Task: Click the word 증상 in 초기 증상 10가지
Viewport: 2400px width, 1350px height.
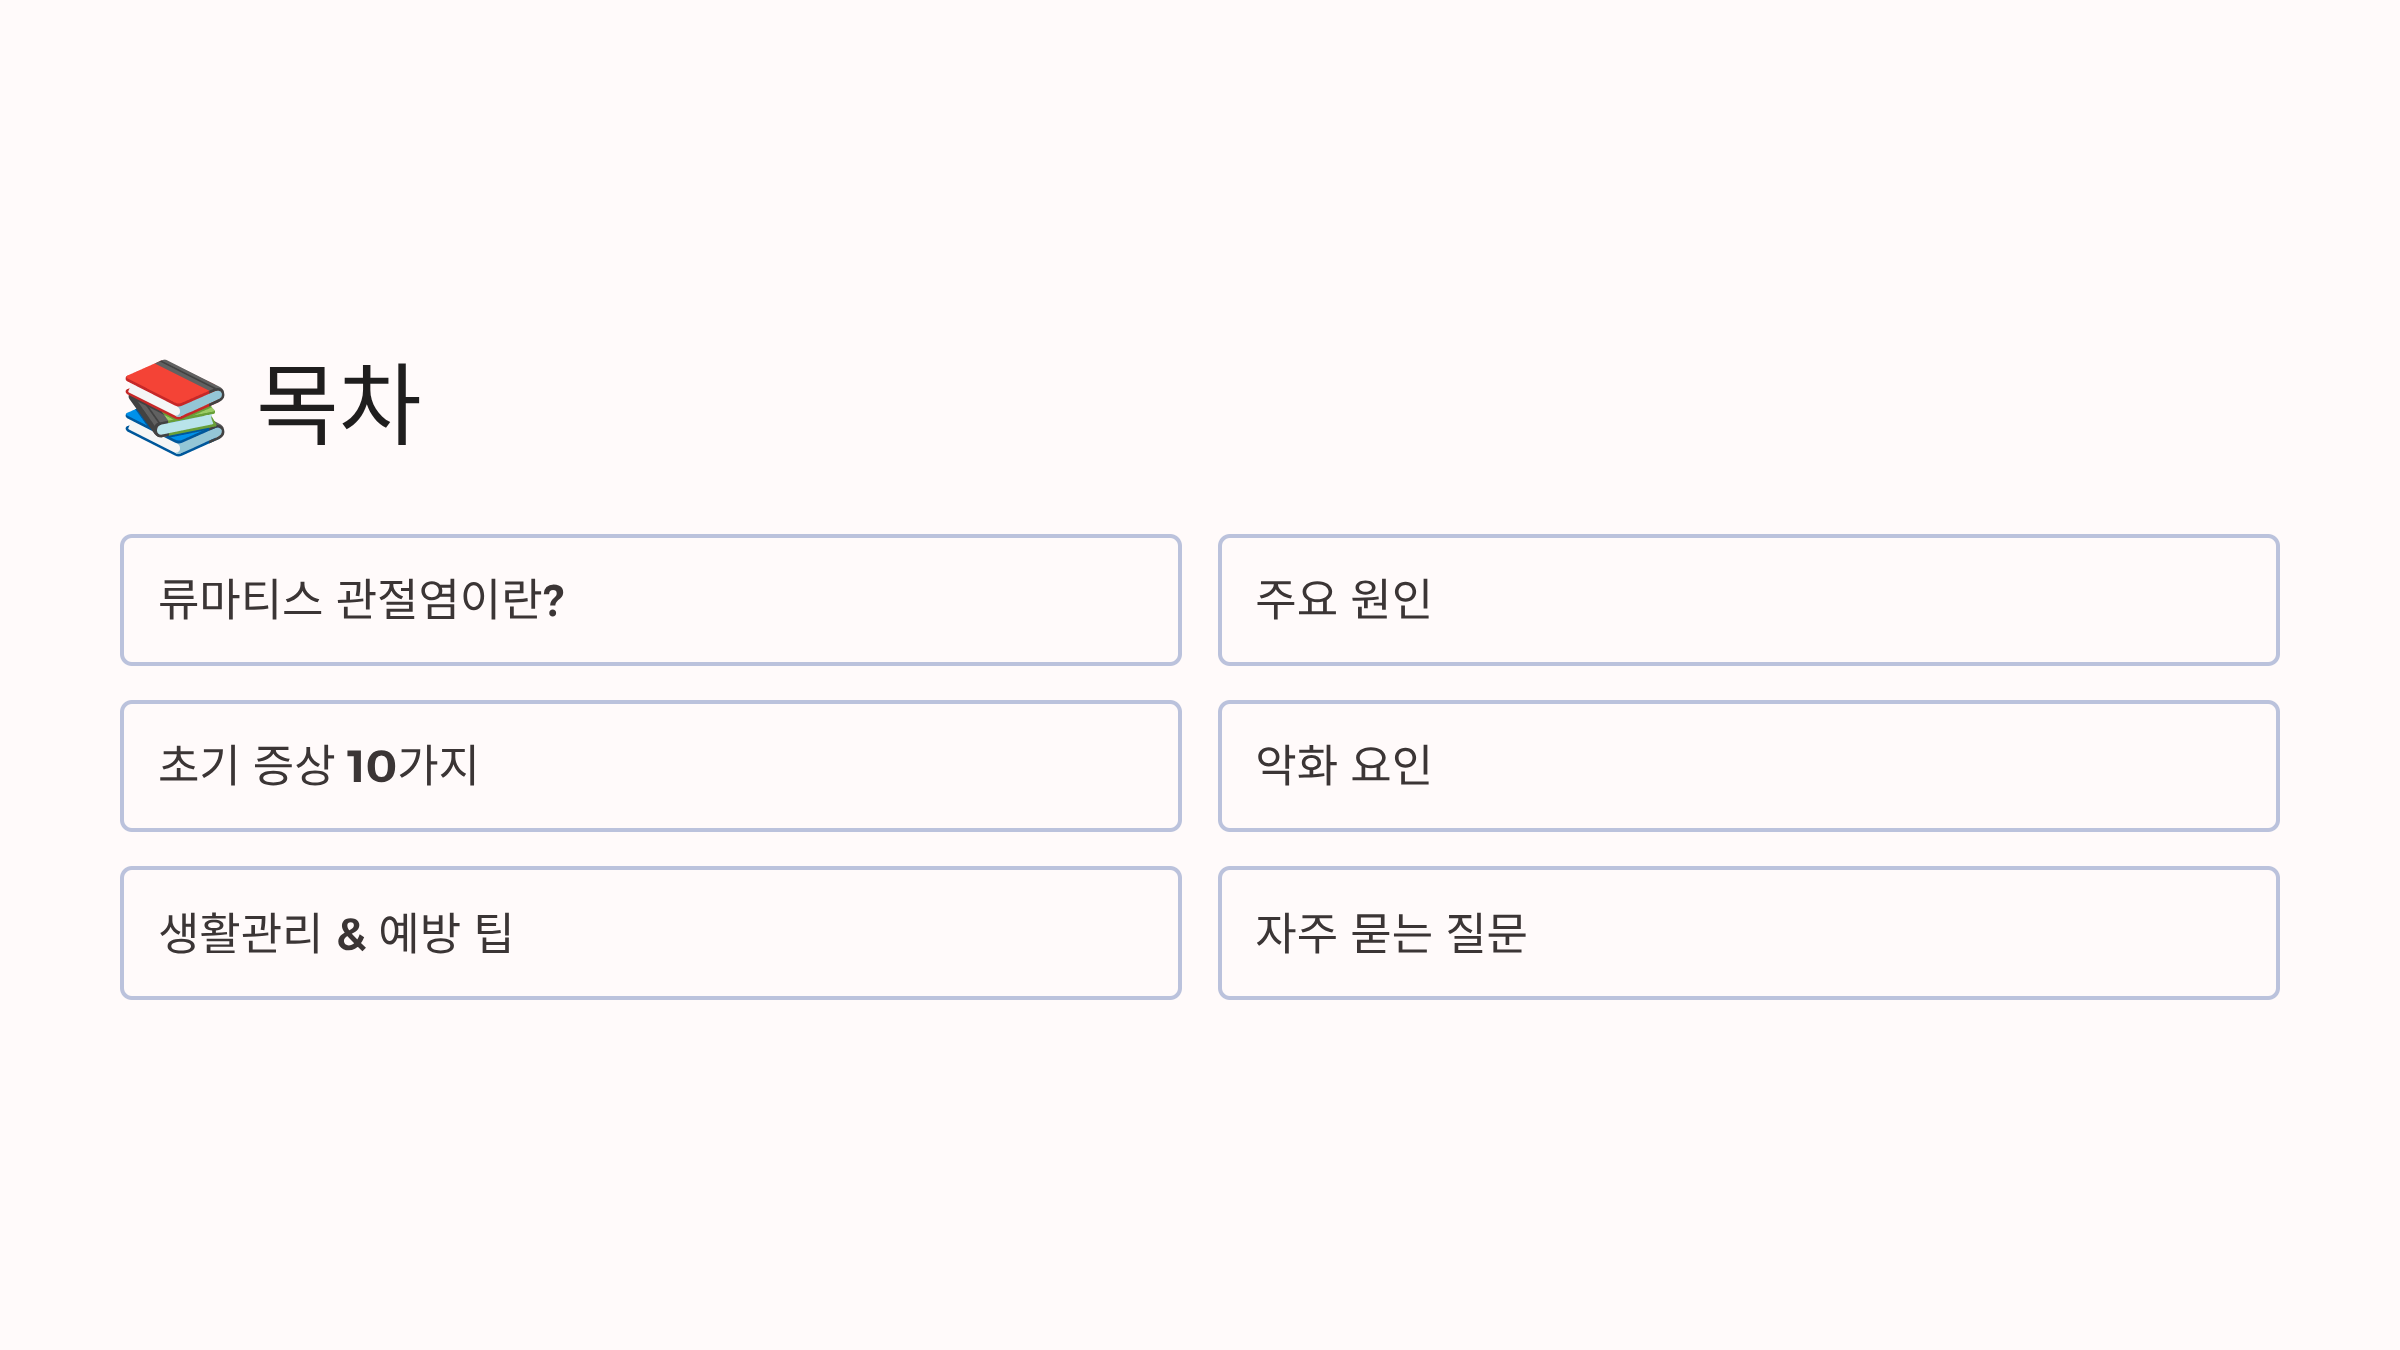Action: pyautogui.click(x=293, y=765)
